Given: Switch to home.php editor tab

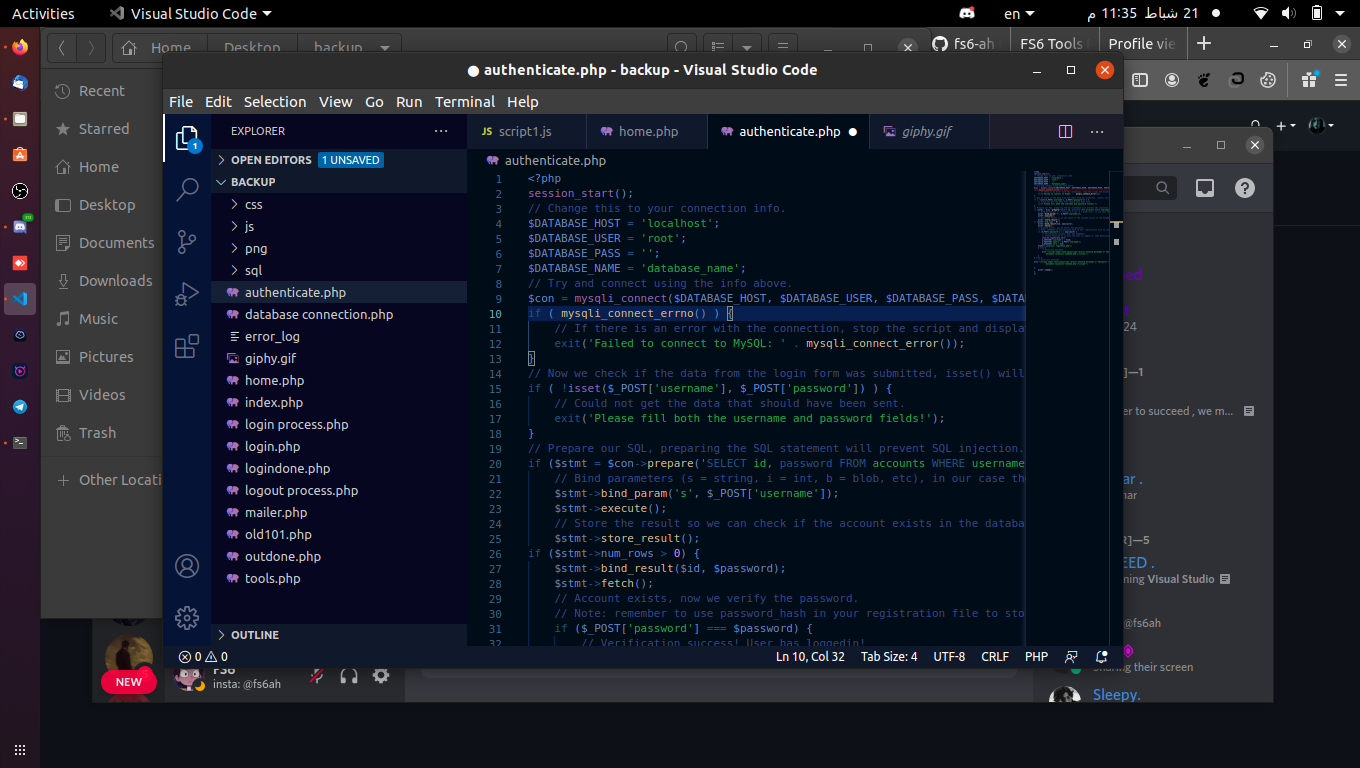Looking at the screenshot, I should pyautogui.click(x=646, y=132).
